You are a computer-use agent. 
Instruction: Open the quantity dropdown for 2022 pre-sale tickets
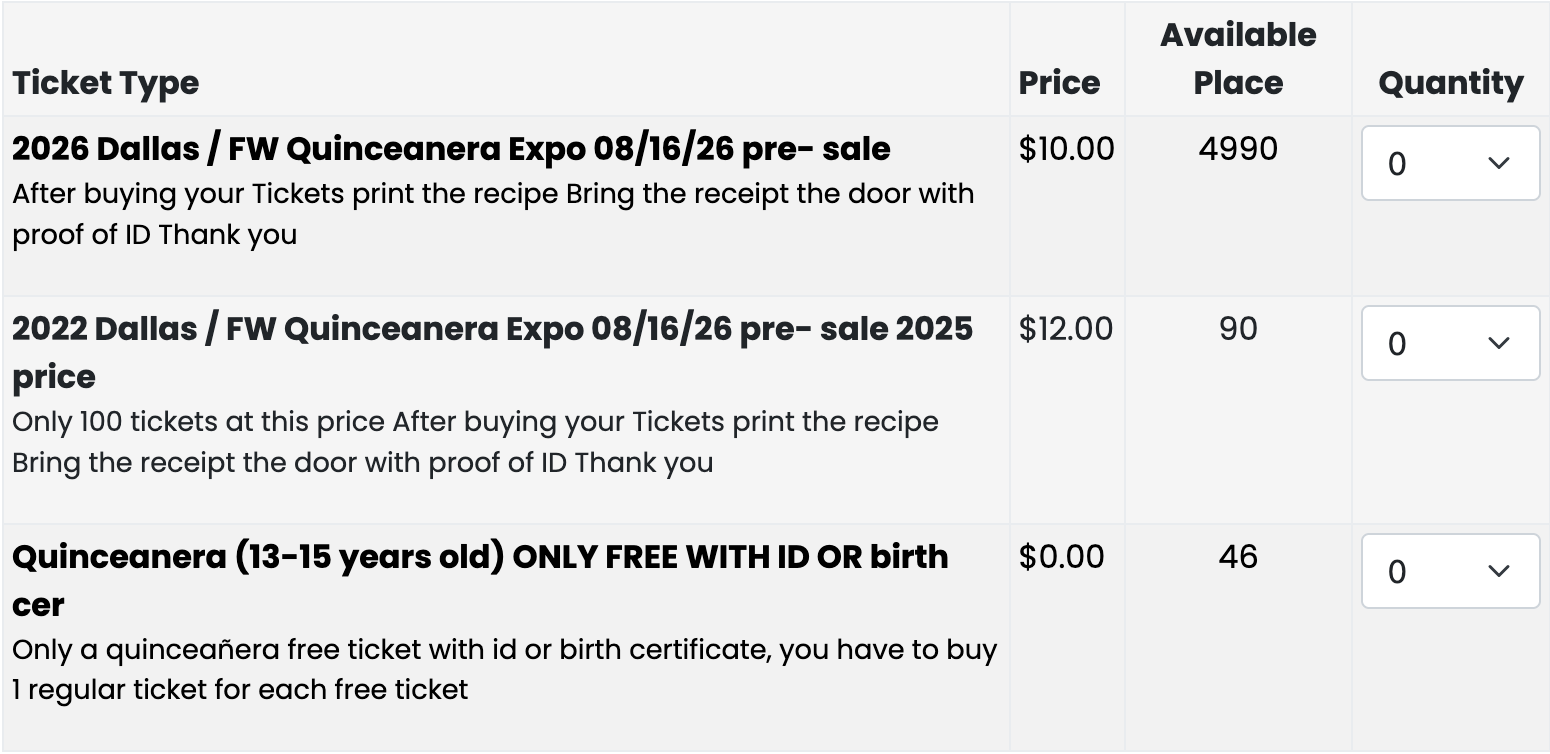[x=1449, y=343]
